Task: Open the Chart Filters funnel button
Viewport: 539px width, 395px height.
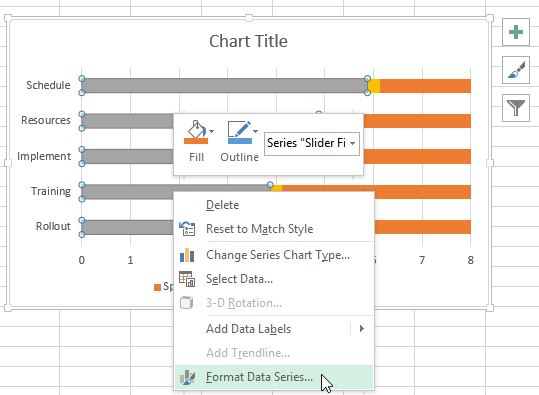Action: click(516, 108)
